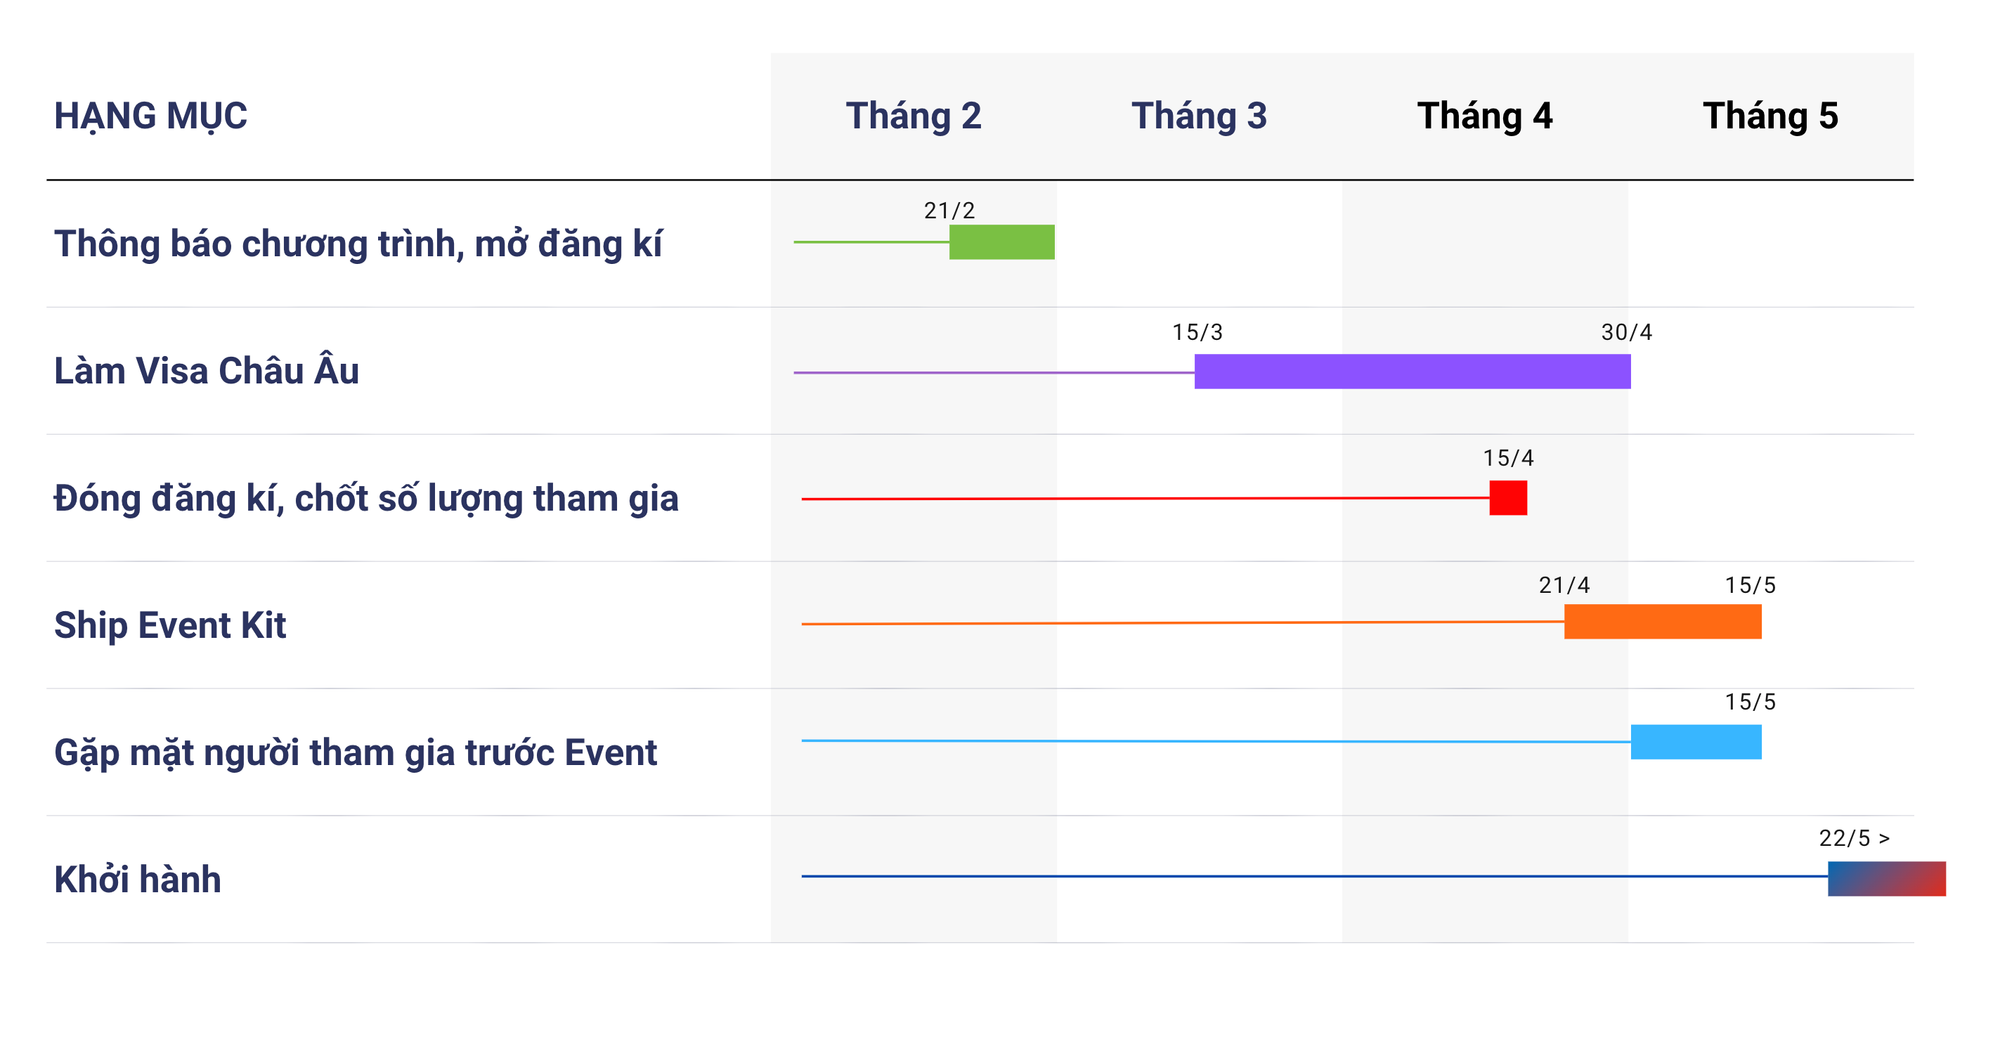Click the light-blue pre-event meeting bar
Screen dimensions: 2000x1041
click(x=1696, y=742)
